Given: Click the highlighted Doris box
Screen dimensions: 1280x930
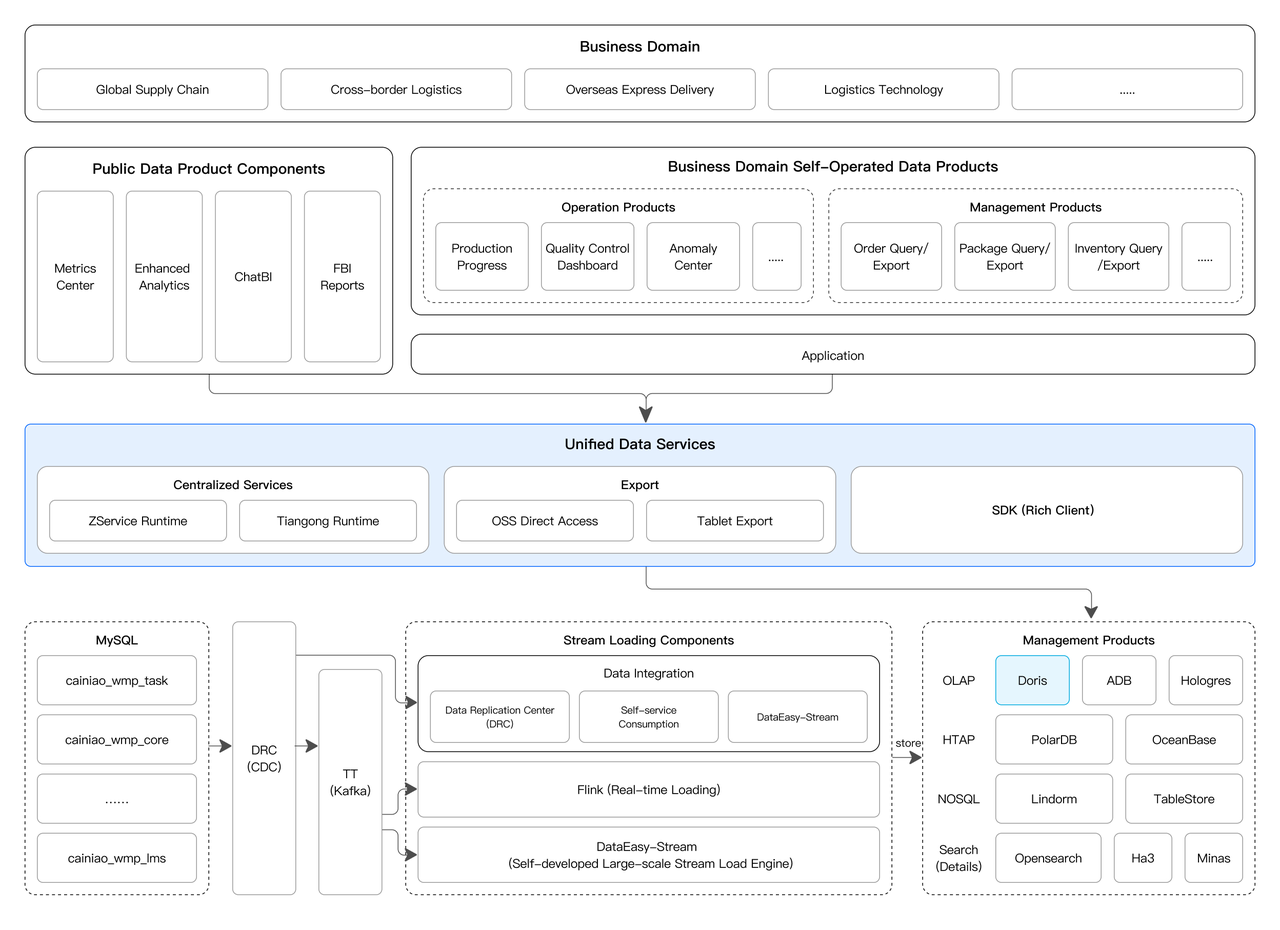Looking at the screenshot, I should [1032, 680].
